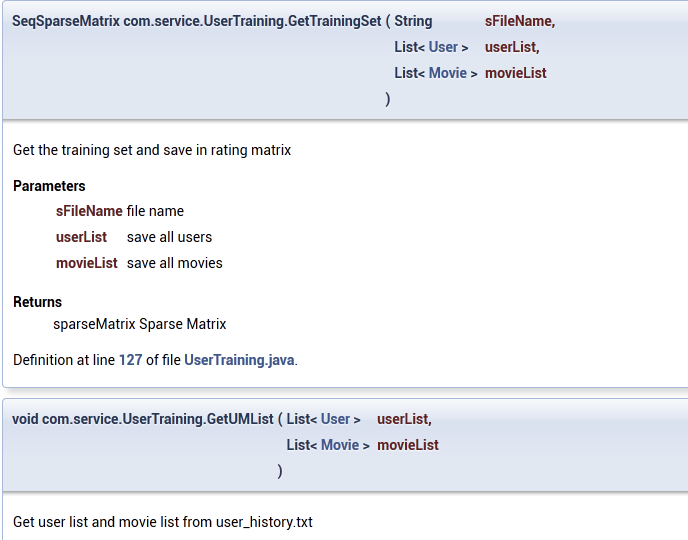Open User type link in GetTrainingSet signature
The height and width of the screenshot is (540, 688).
tap(443, 47)
